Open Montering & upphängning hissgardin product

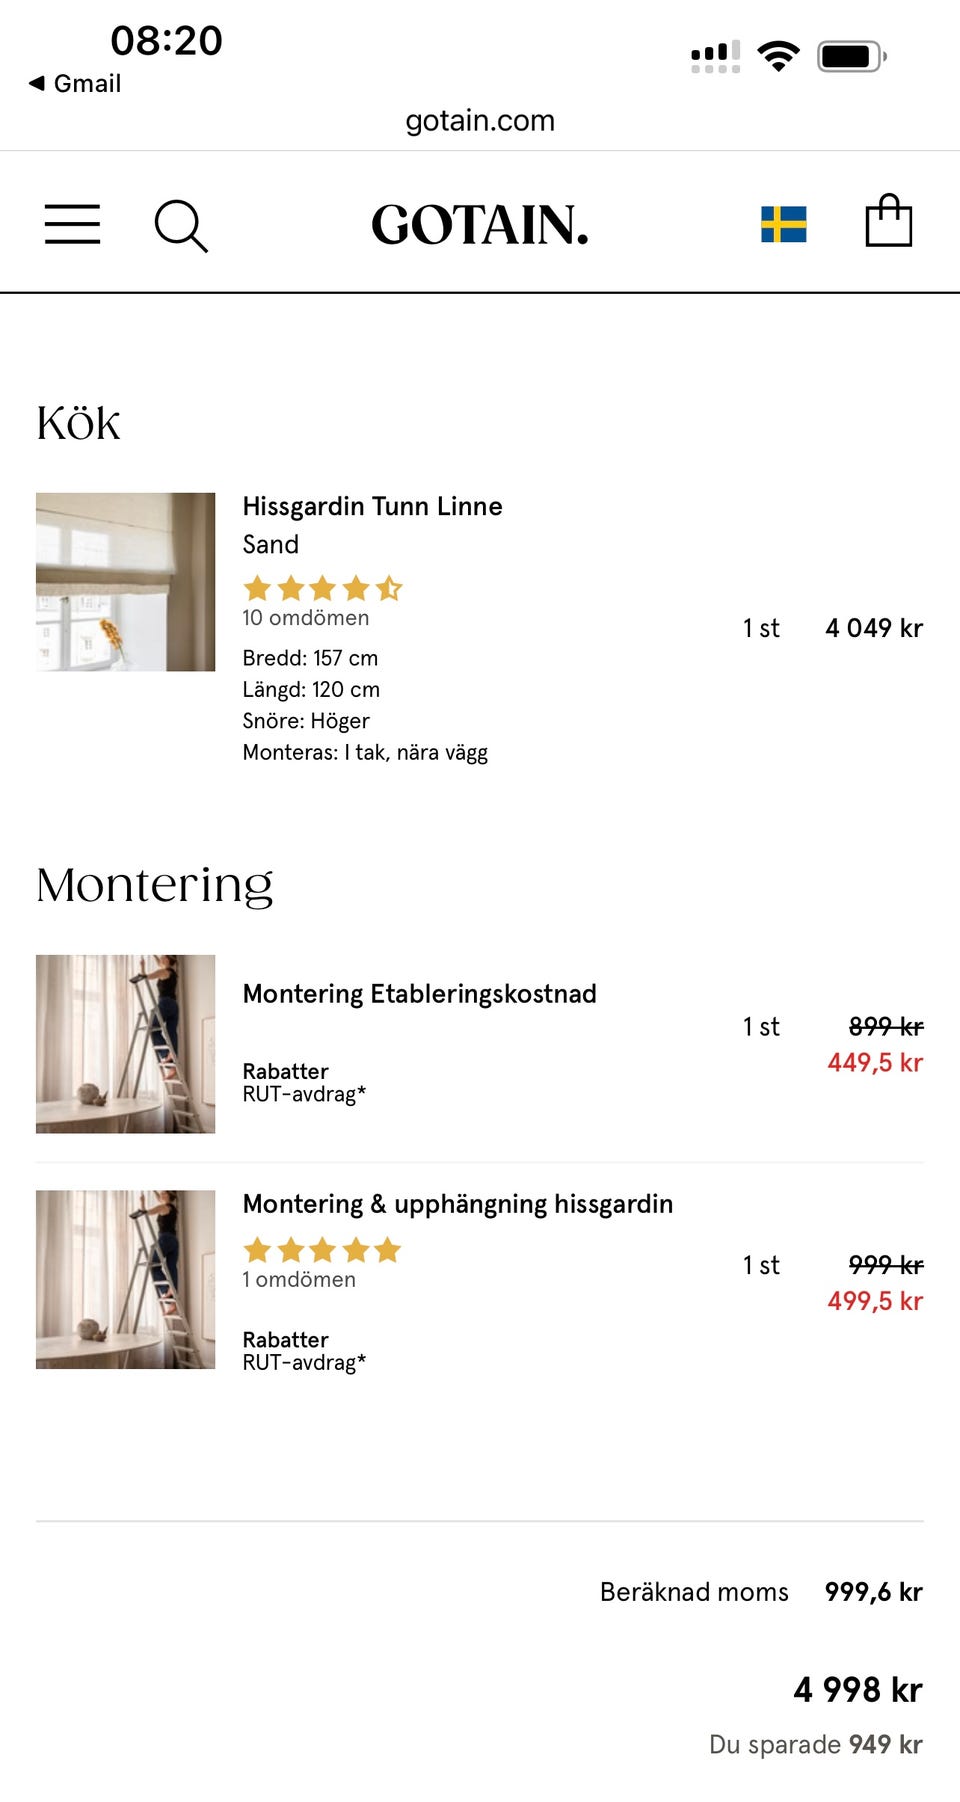coord(457,1204)
